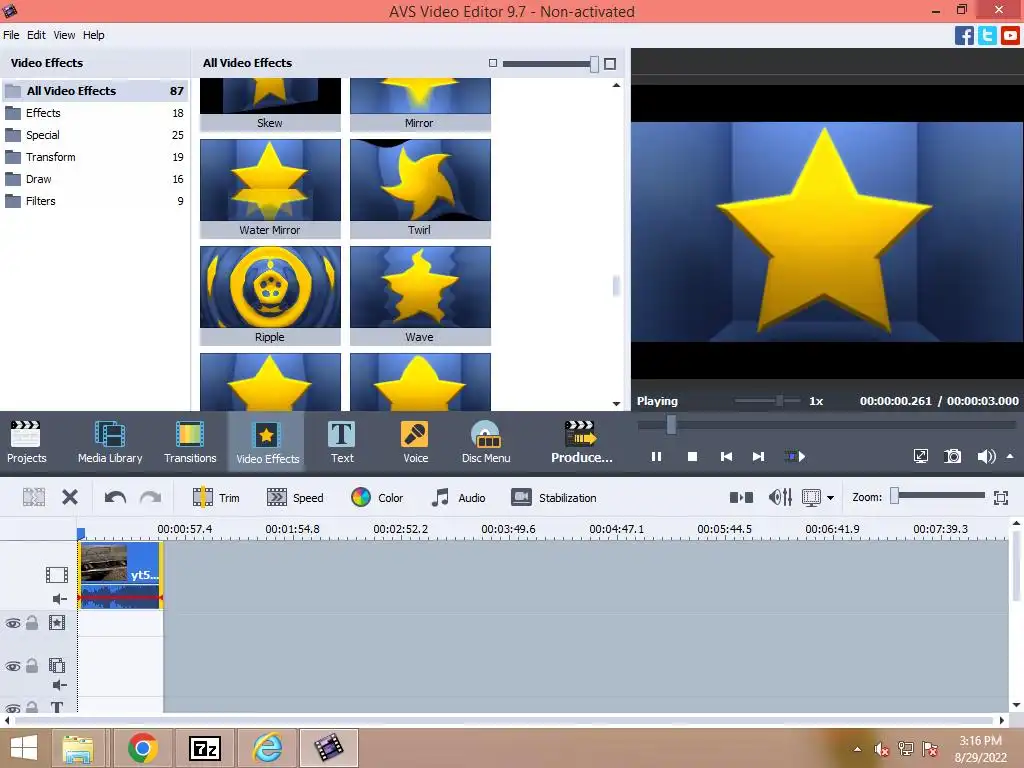Lock the video overlay track
The width and height of the screenshot is (1024, 768).
click(32, 666)
